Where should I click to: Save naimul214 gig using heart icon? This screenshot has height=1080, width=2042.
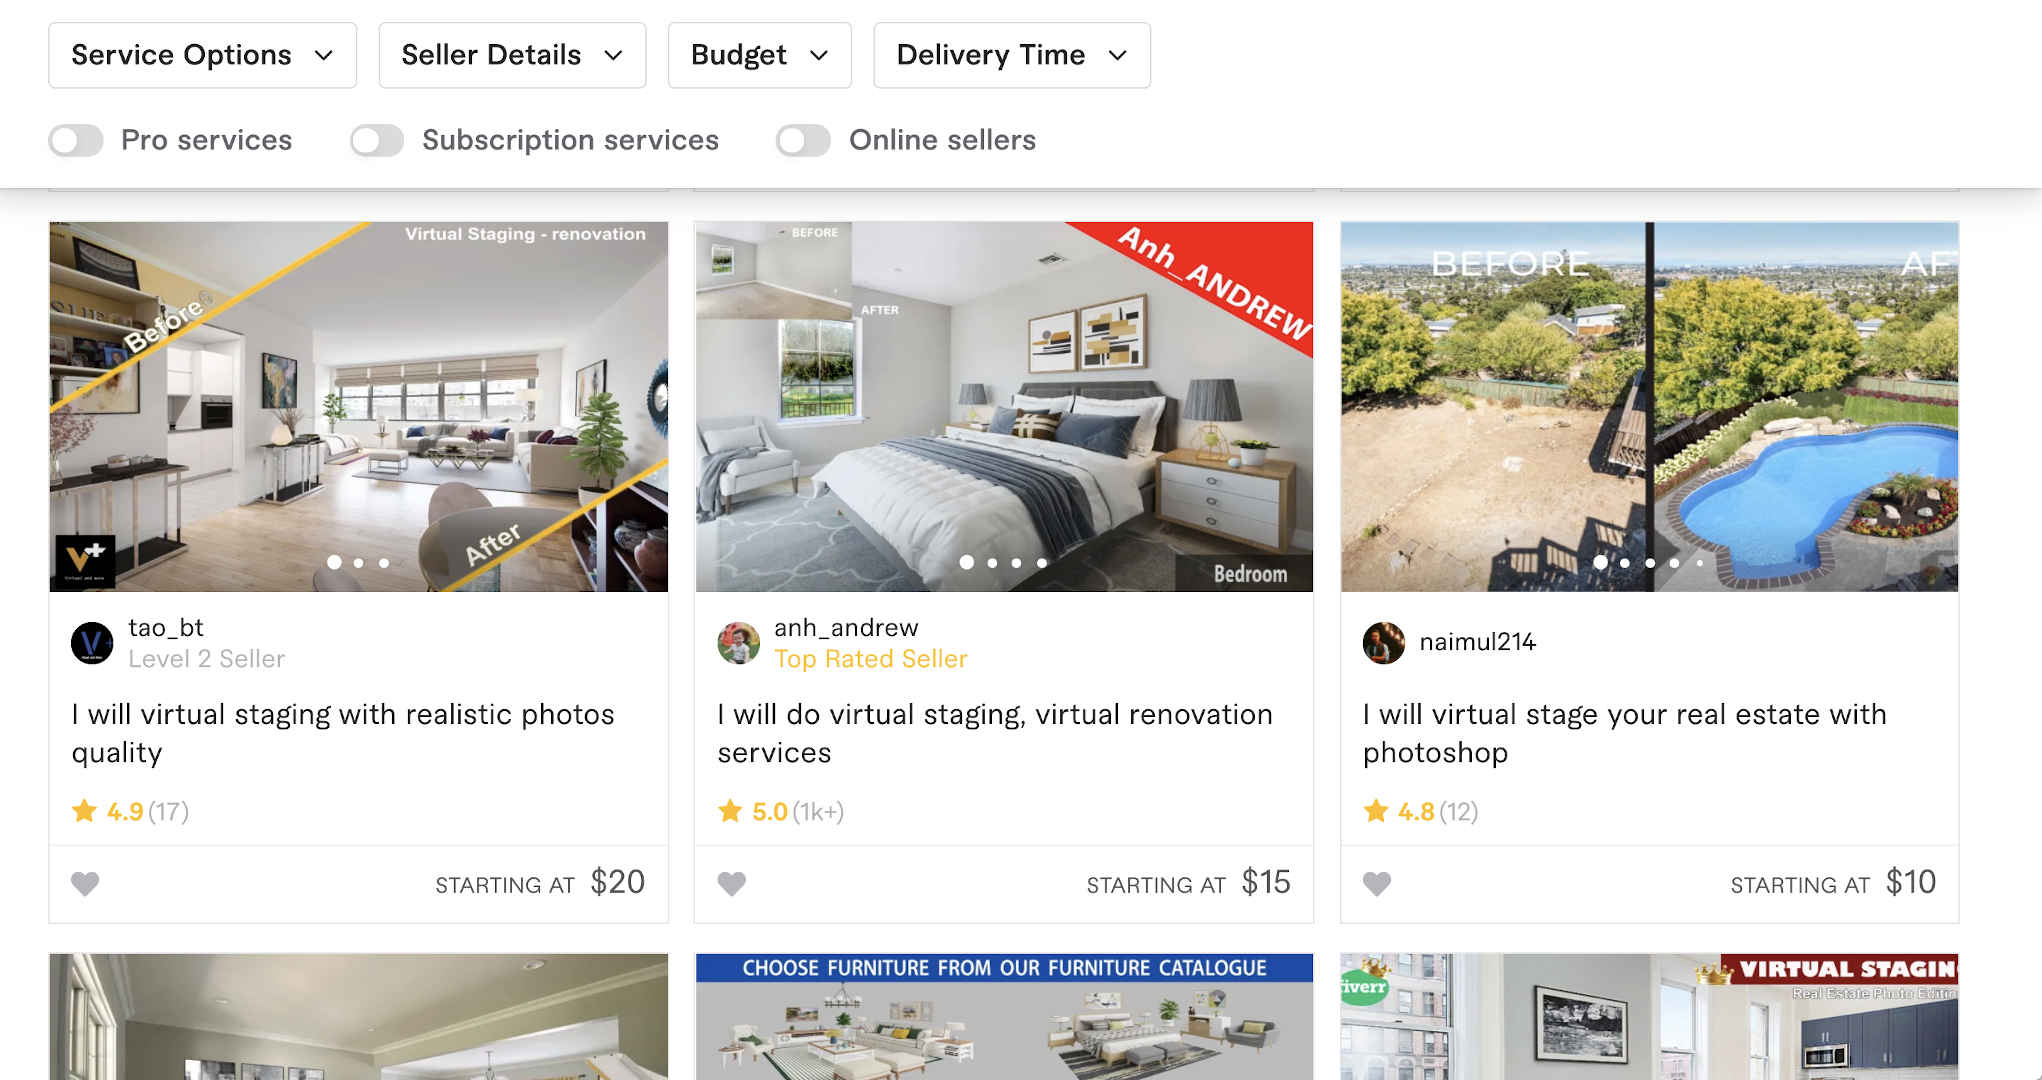[x=1377, y=884]
